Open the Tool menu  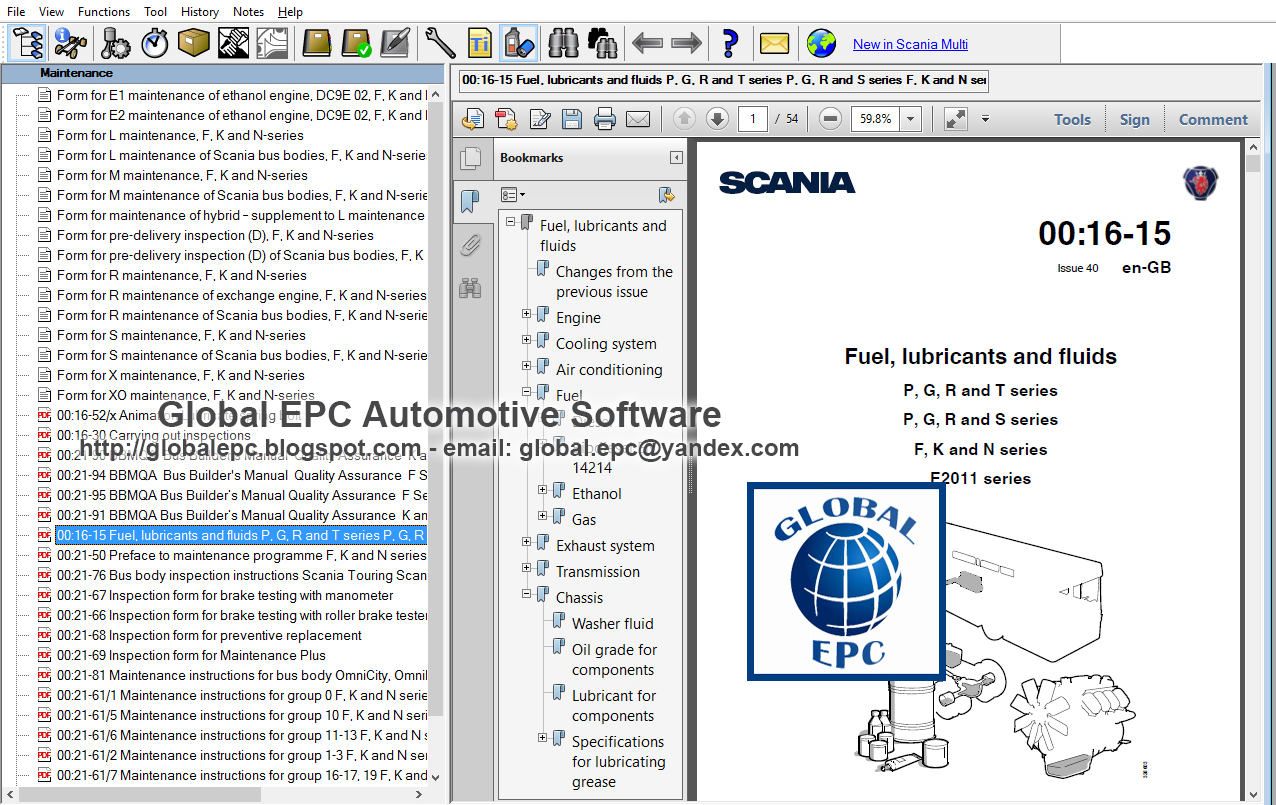156,12
